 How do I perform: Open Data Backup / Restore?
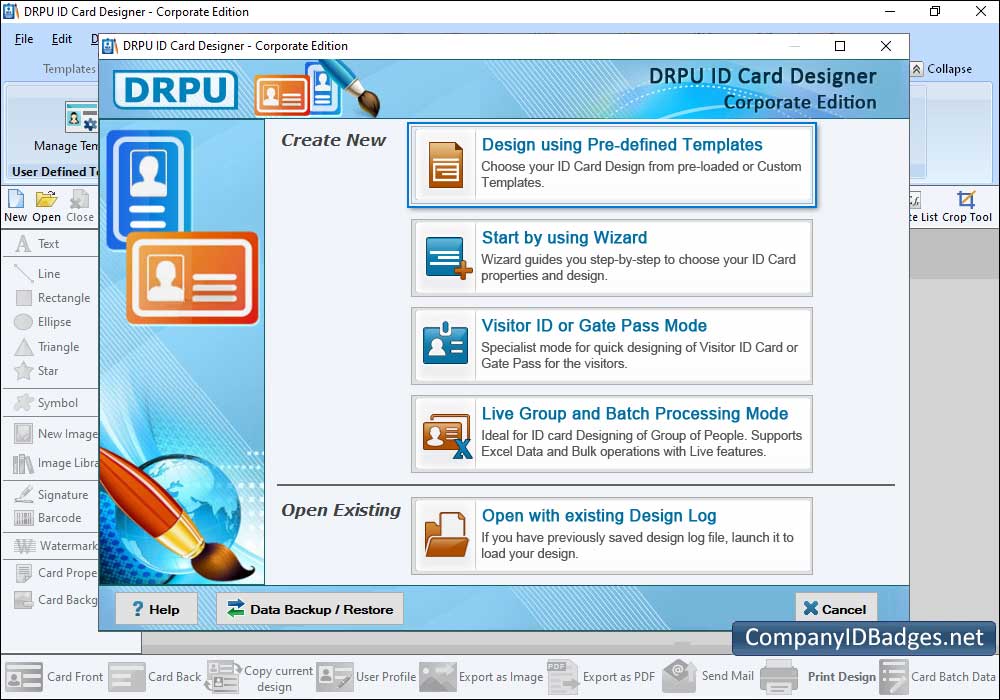tap(309, 609)
